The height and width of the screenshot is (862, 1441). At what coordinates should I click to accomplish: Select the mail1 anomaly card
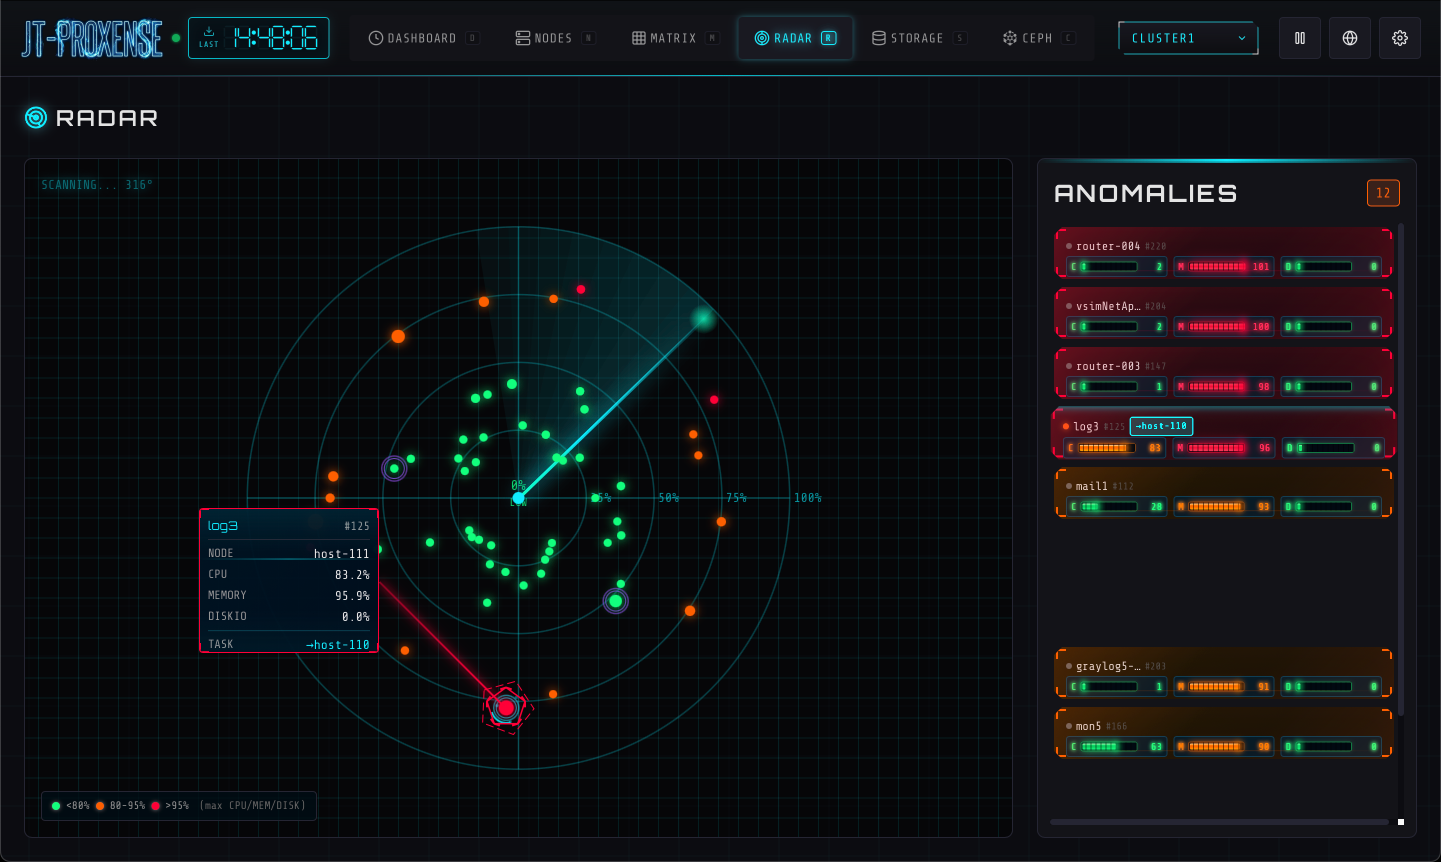(x=1223, y=493)
